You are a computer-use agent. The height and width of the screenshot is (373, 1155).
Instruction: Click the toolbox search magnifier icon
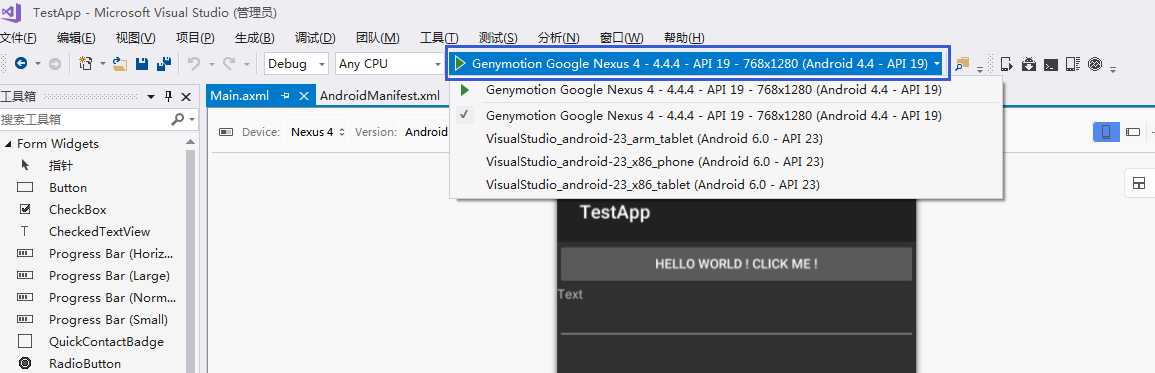[x=177, y=119]
